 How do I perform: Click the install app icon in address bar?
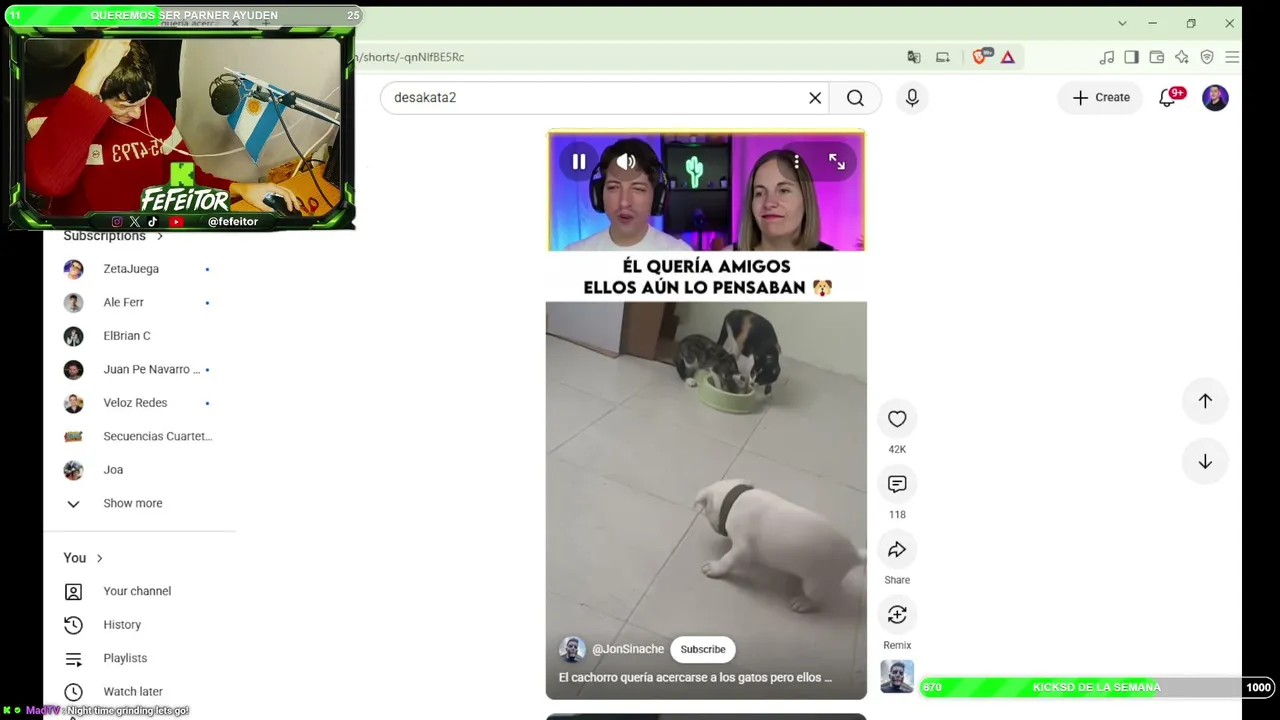click(x=942, y=57)
